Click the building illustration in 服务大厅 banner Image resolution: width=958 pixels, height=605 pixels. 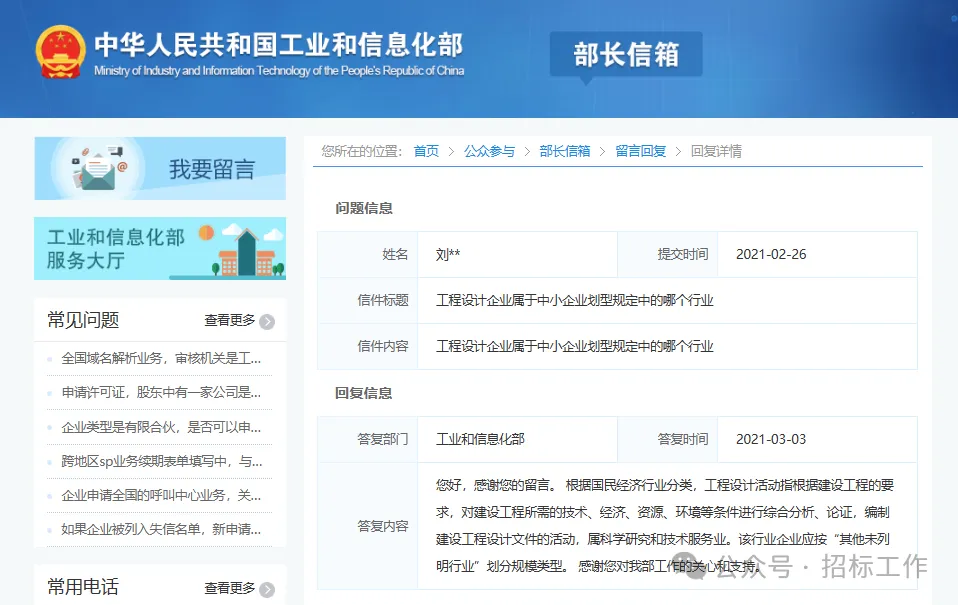(x=247, y=252)
